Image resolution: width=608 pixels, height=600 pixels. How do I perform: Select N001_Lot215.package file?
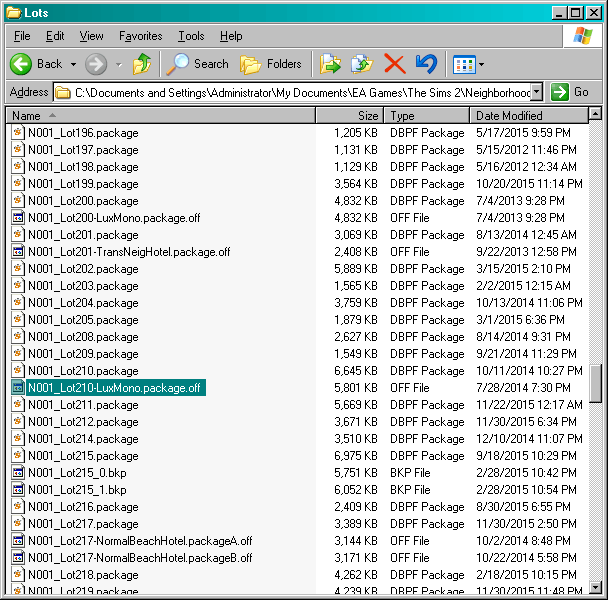click(83, 456)
